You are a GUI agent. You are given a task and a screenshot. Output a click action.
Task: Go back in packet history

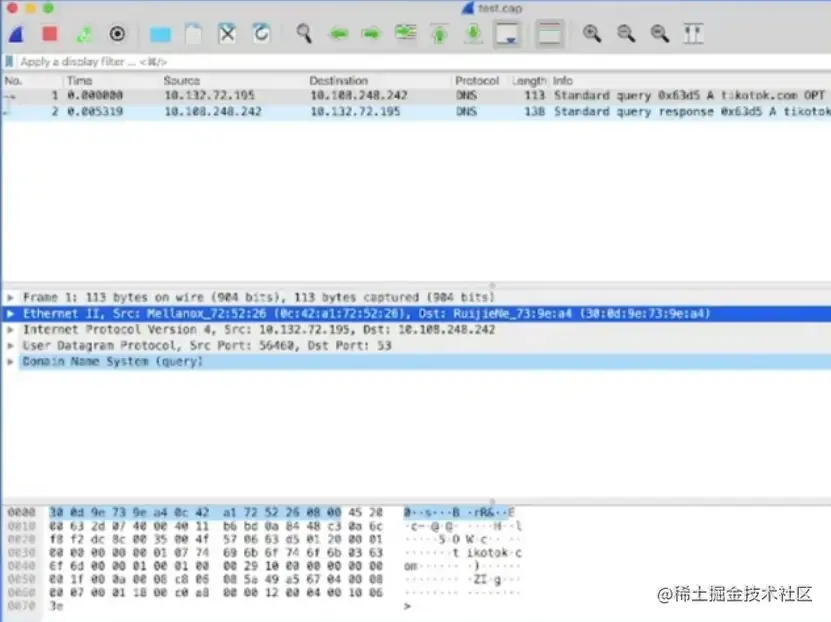pos(338,34)
